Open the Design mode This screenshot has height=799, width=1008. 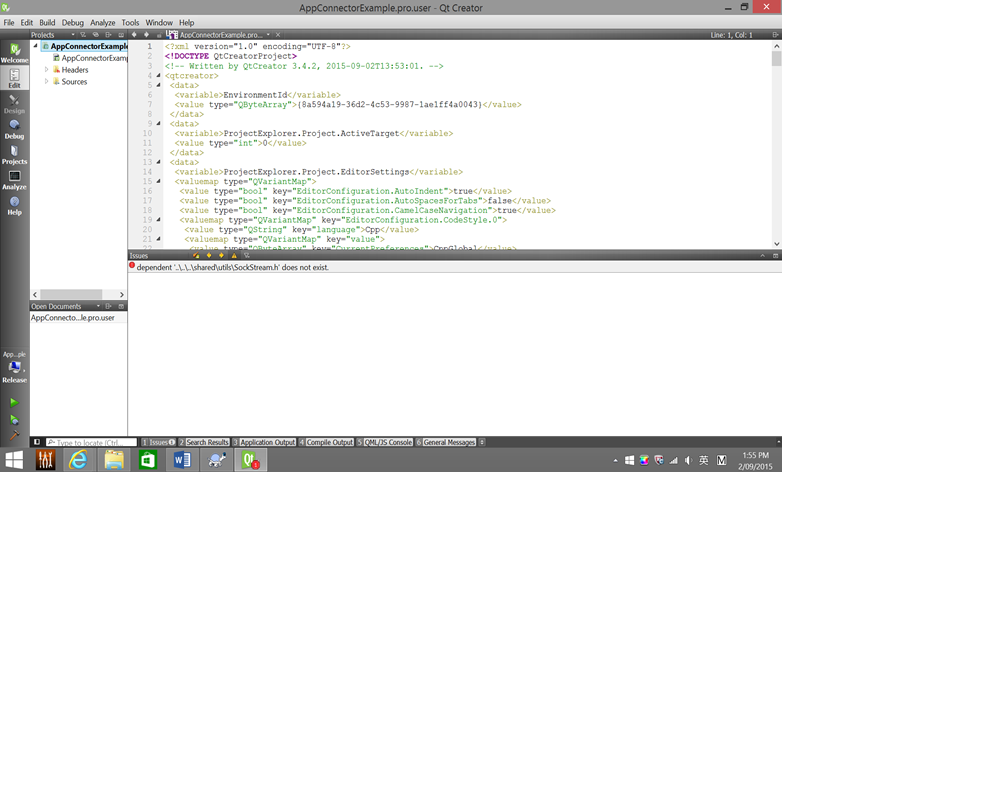click(x=14, y=103)
